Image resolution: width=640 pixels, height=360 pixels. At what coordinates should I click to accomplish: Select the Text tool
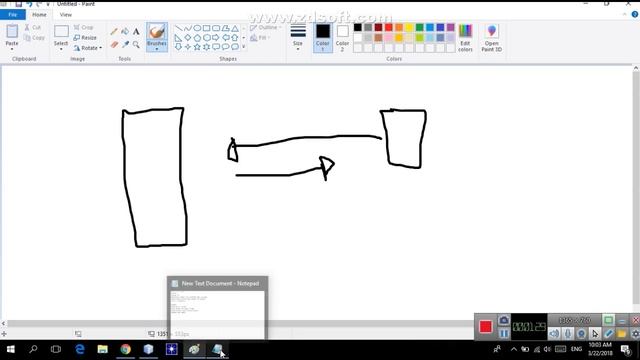(x=136, y=31)
